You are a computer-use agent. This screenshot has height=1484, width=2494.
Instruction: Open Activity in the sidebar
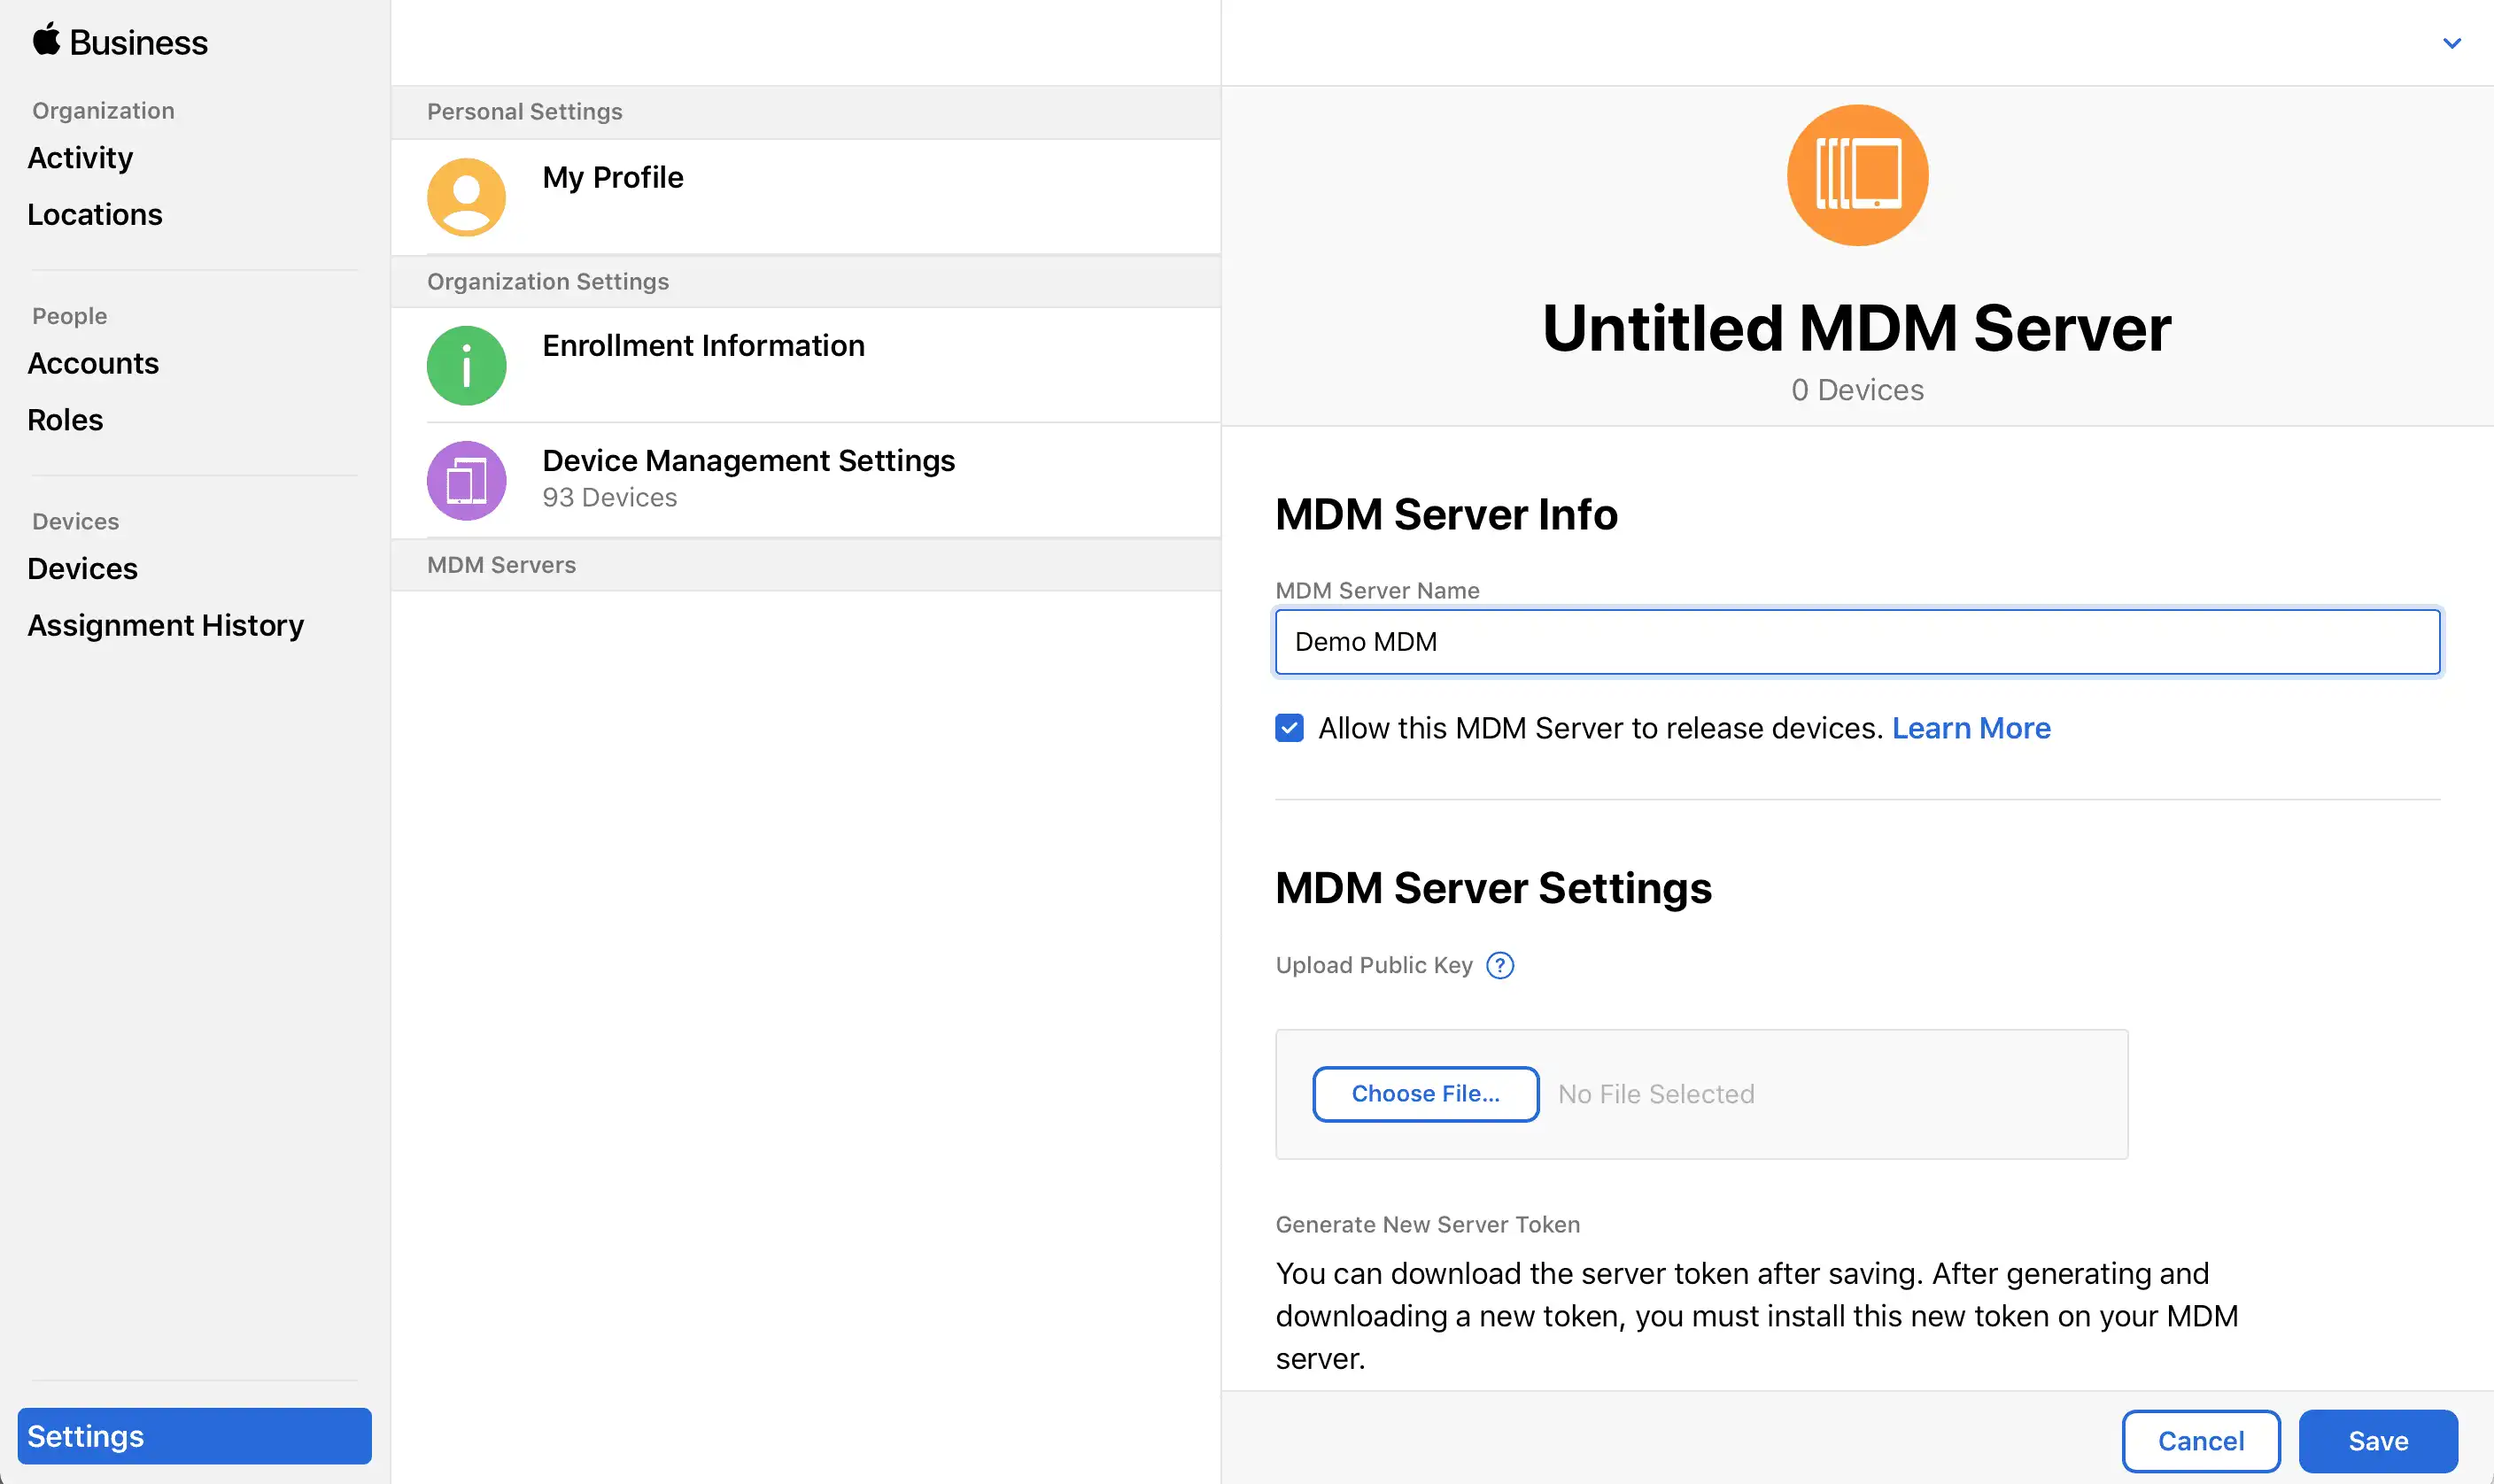[80, 158]
